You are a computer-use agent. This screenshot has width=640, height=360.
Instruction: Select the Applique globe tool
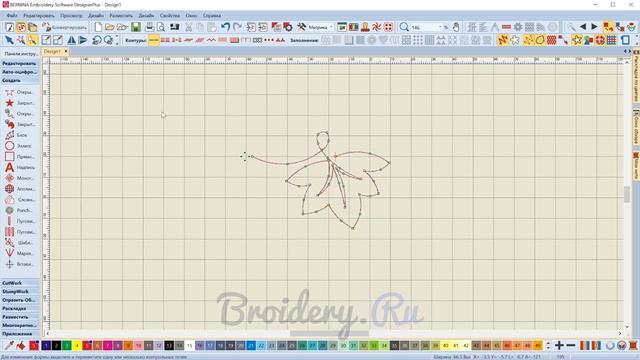pos(9,189)
